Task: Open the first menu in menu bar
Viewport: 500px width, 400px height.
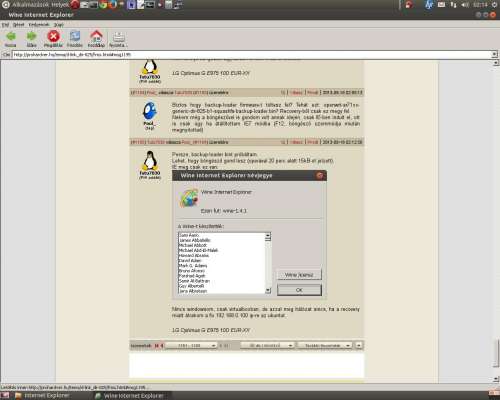Action: click(x=5, y=25)
